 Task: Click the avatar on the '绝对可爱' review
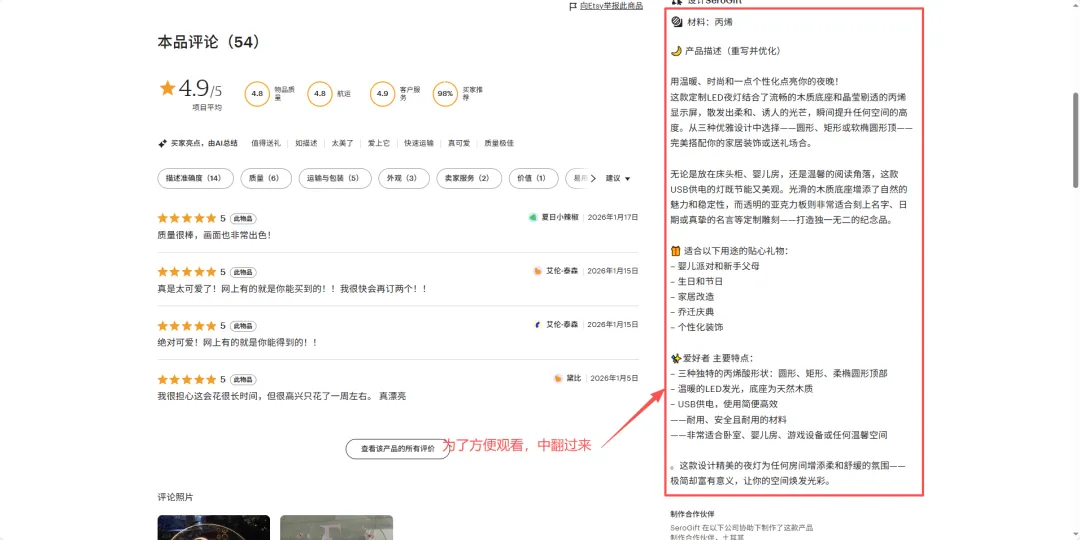tap(538, 324)
